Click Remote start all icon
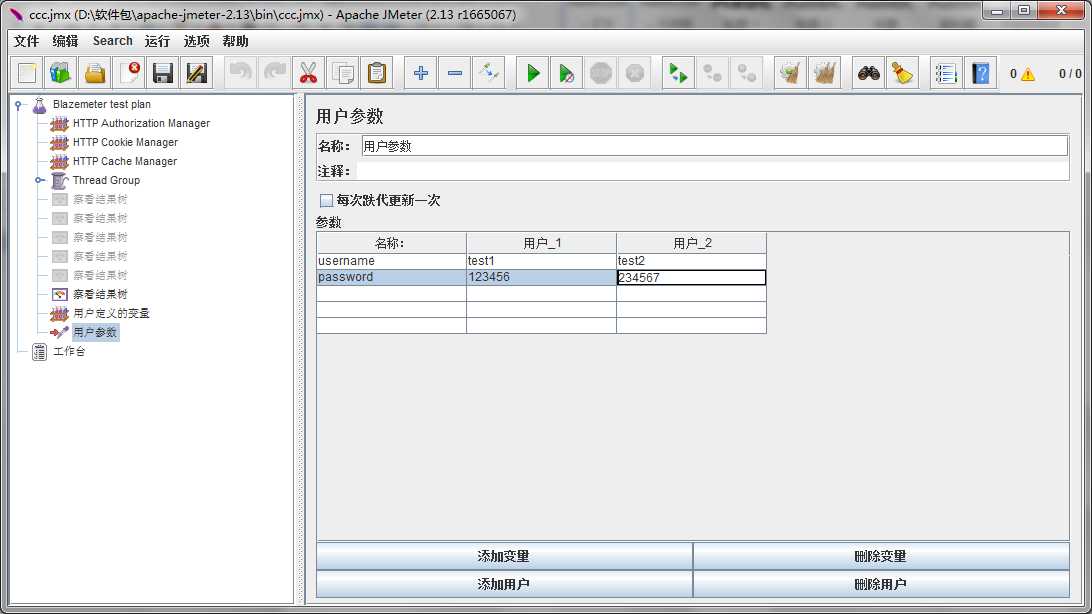Viewport: 1092px width, 614px height. (678, 72)
